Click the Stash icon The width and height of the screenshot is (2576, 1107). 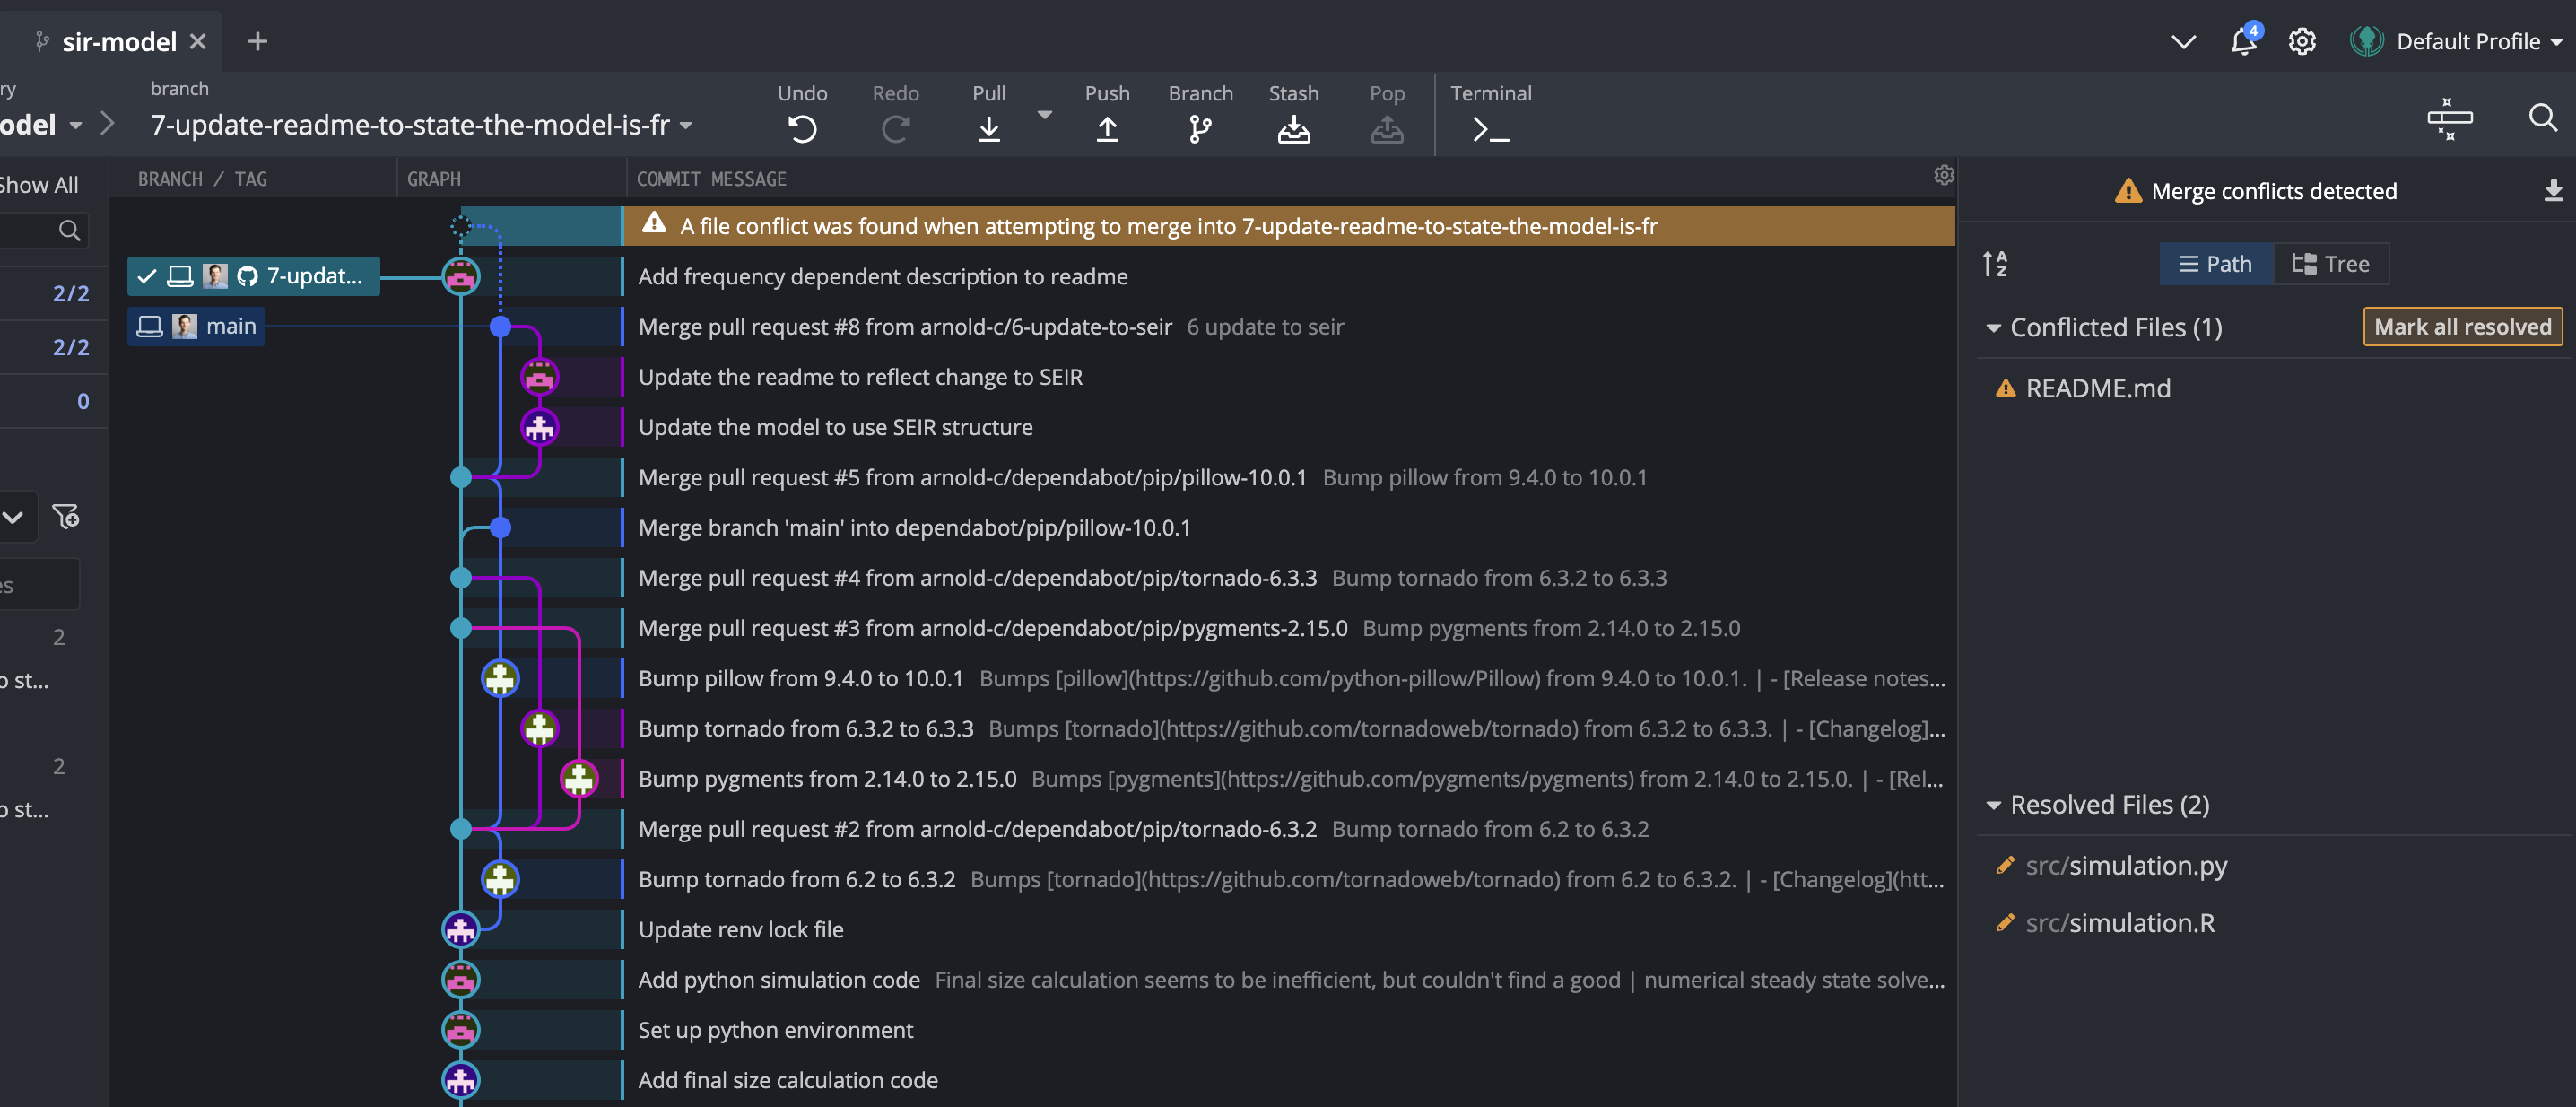click(x=1293, y=129)
